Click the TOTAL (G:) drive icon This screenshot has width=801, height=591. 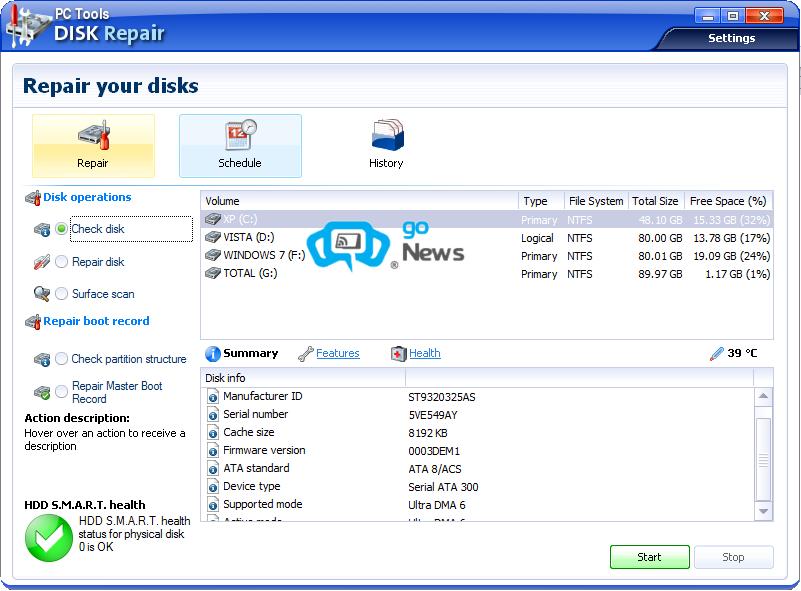213,273
